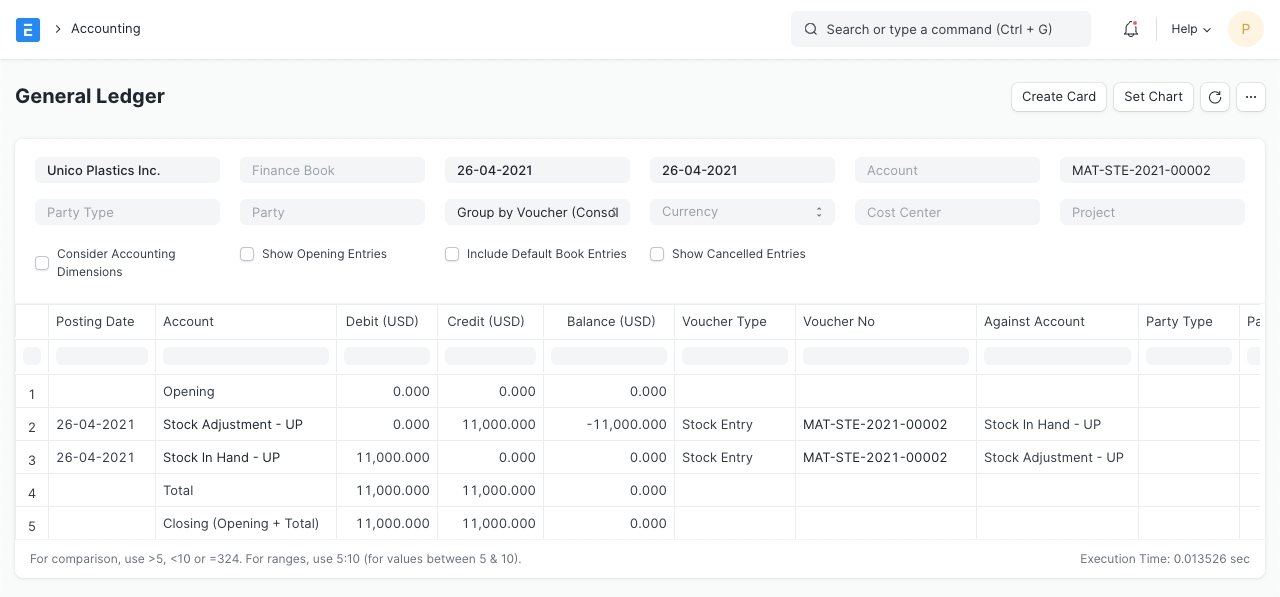Open the Help dropdown menu

[x=1191, y=29]
